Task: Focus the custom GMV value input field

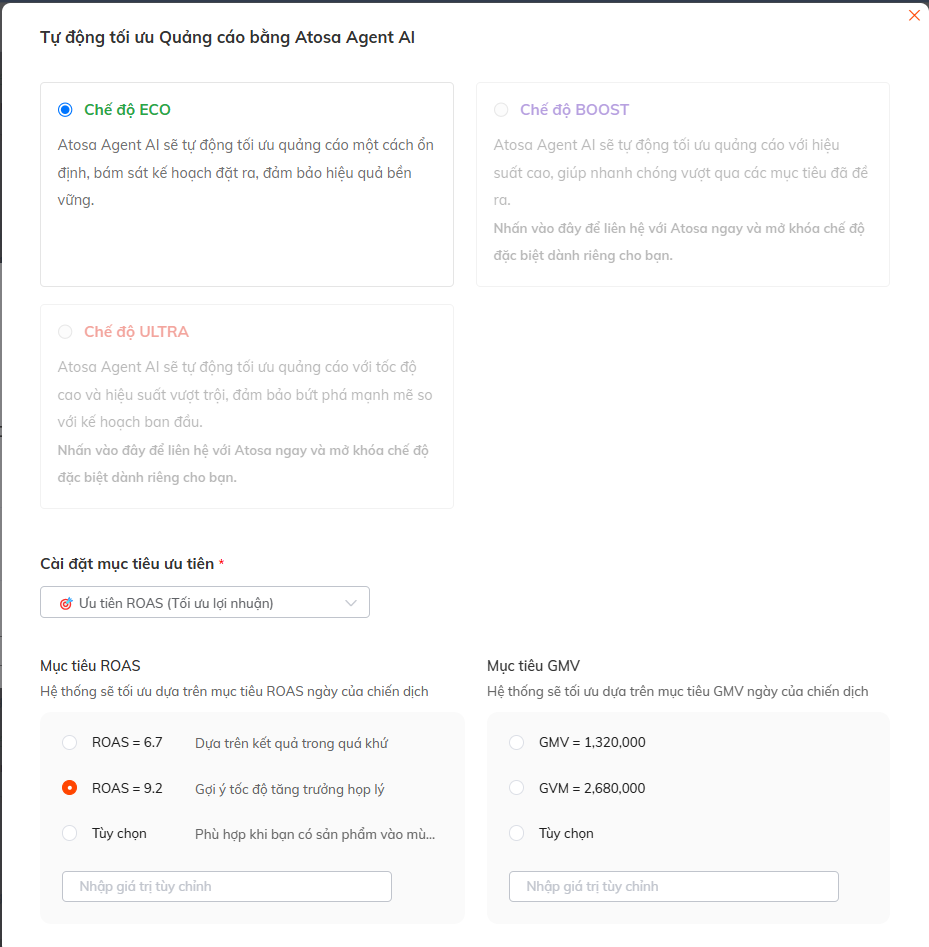Action: click(x=673, y=887)
